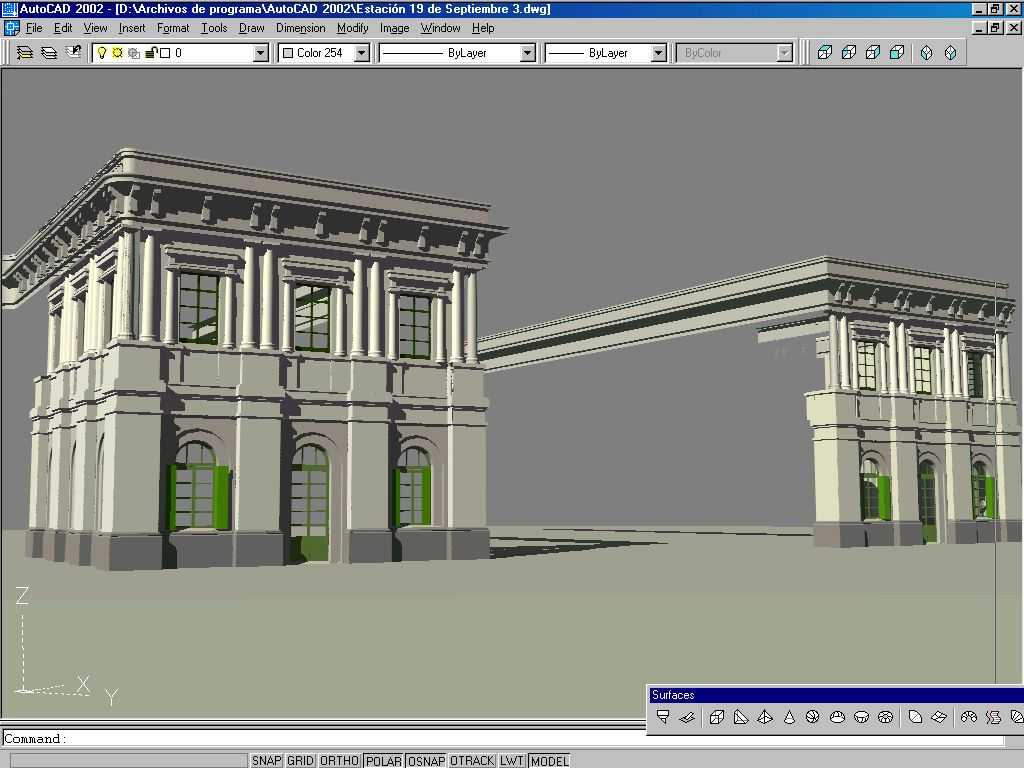This screenshot has width=1024, height=768.
Task: Choose the 2D Solid tool in Surfaces
Action: click(663, 717)
